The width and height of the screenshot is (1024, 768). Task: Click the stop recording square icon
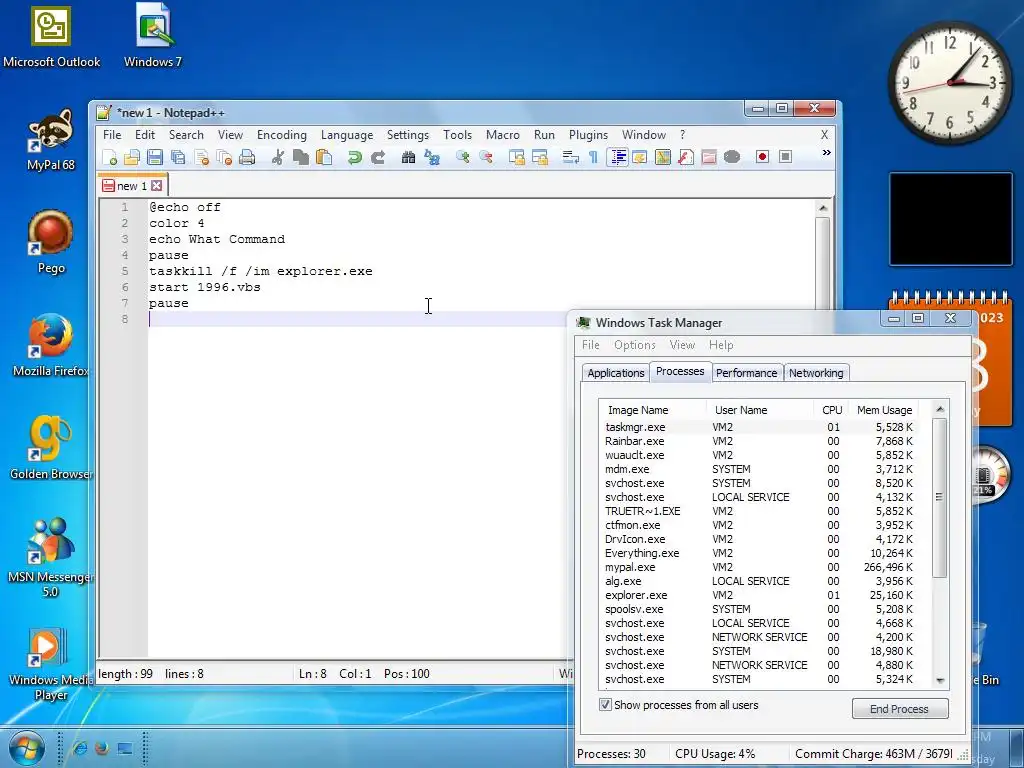click(786, 157)
